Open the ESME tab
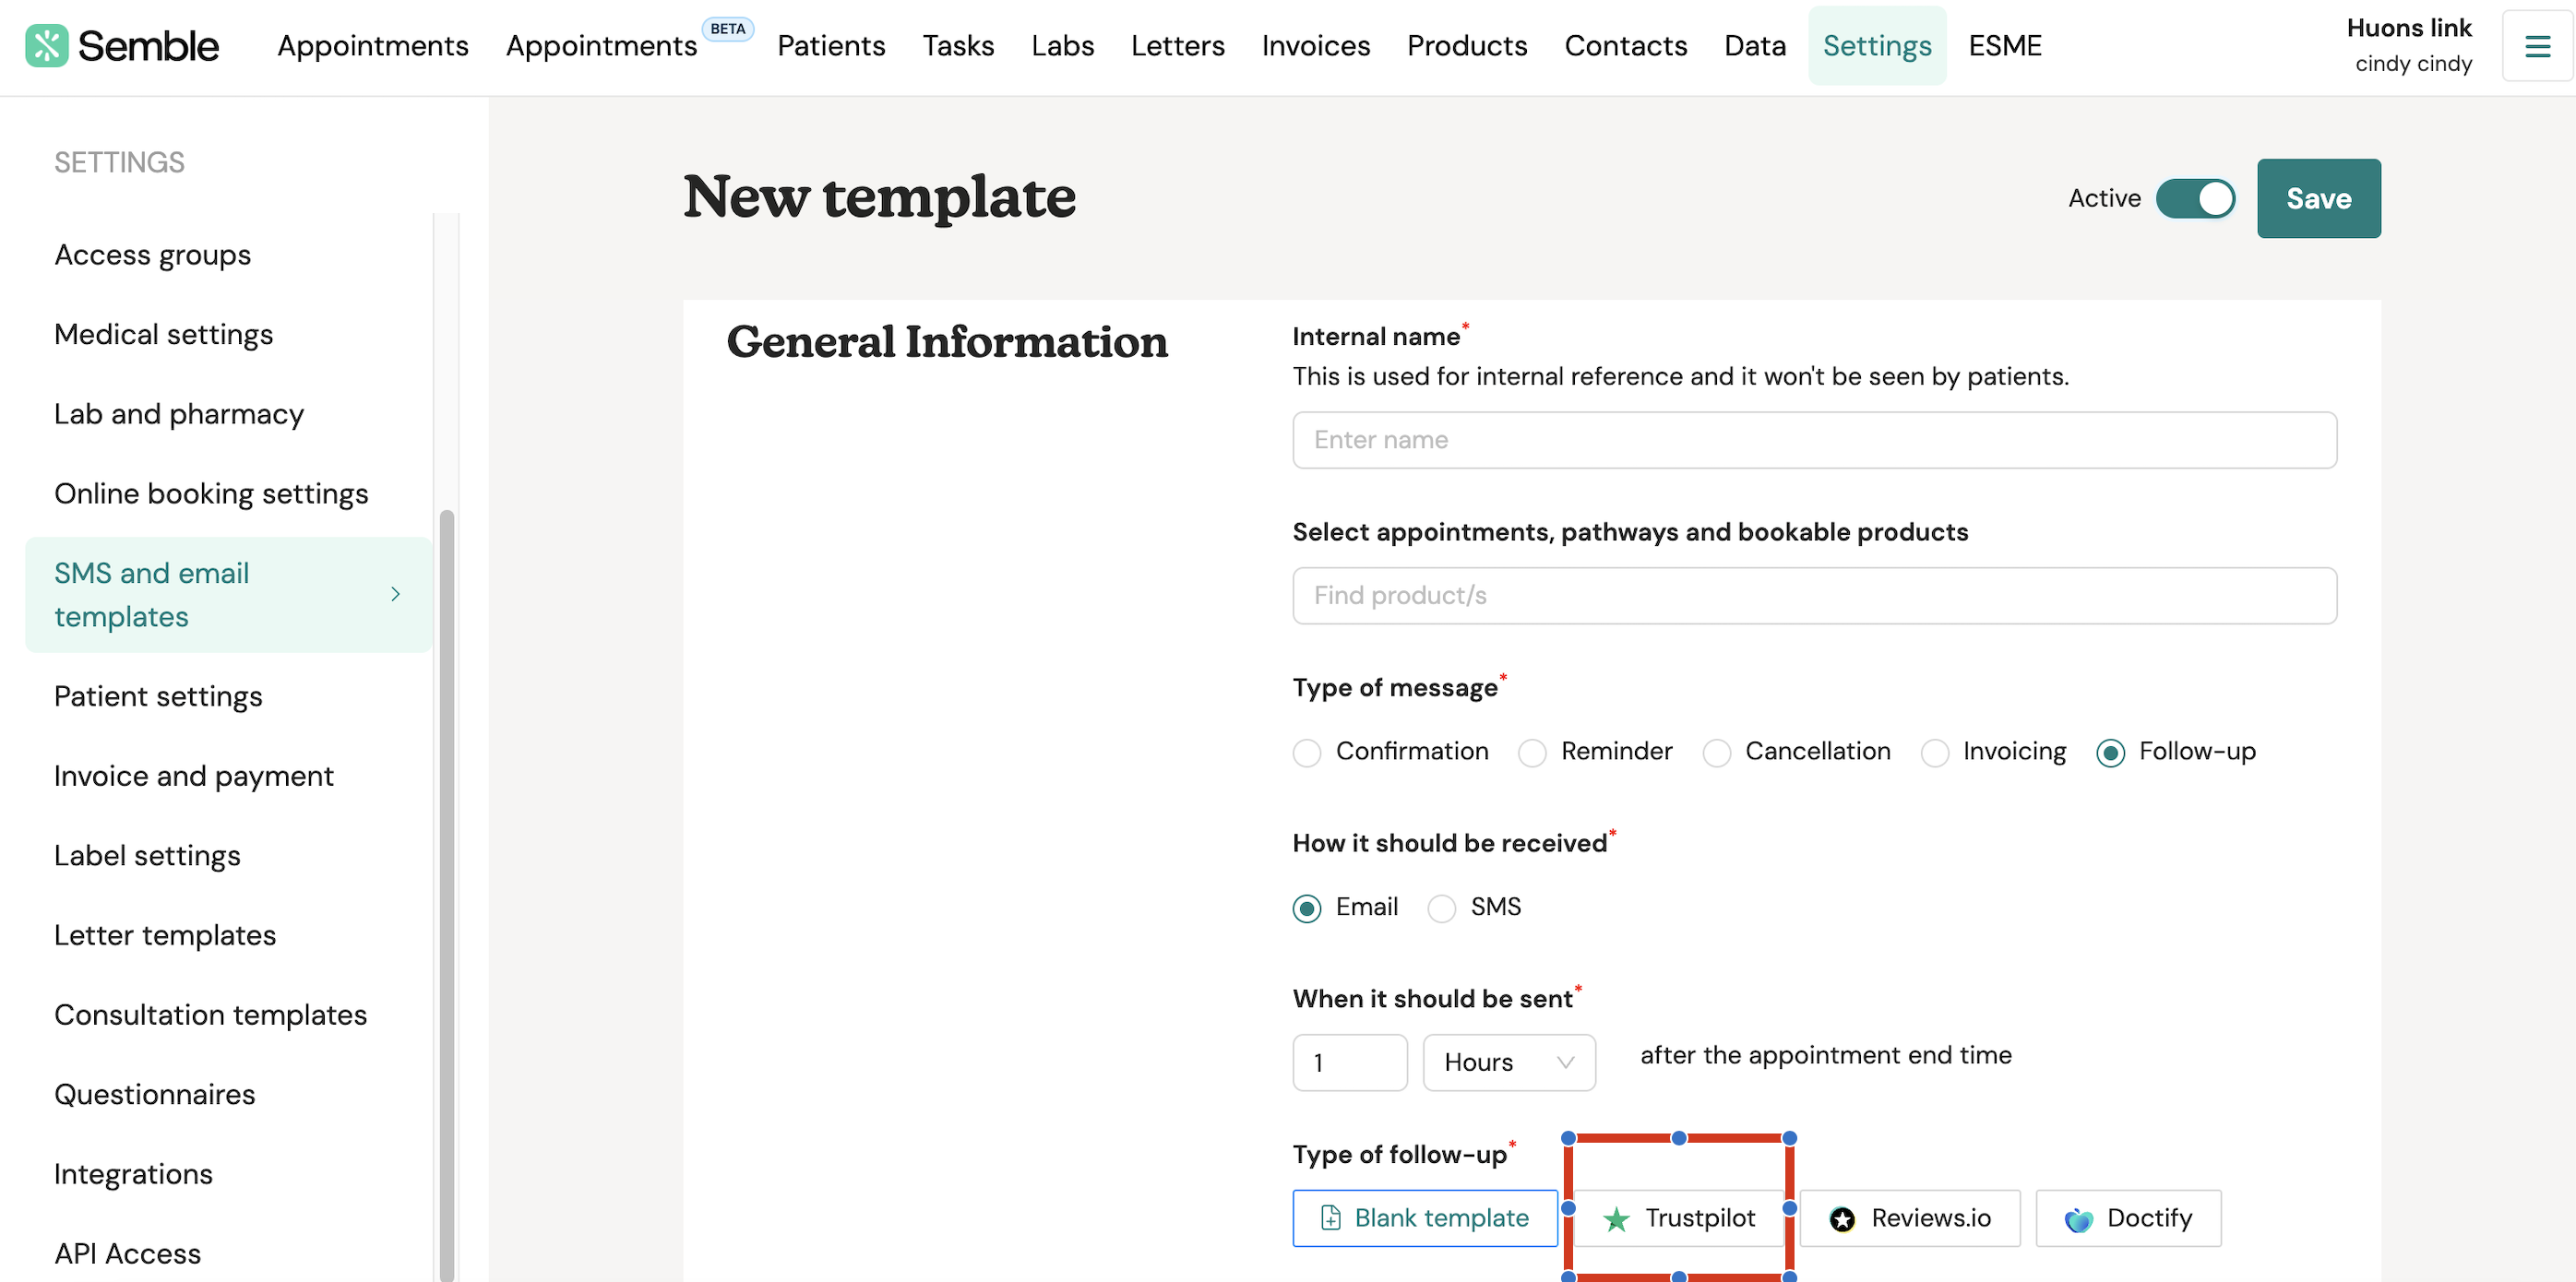The width and height of the screenshot is (2576, 1282). (x=2005, y=46)
